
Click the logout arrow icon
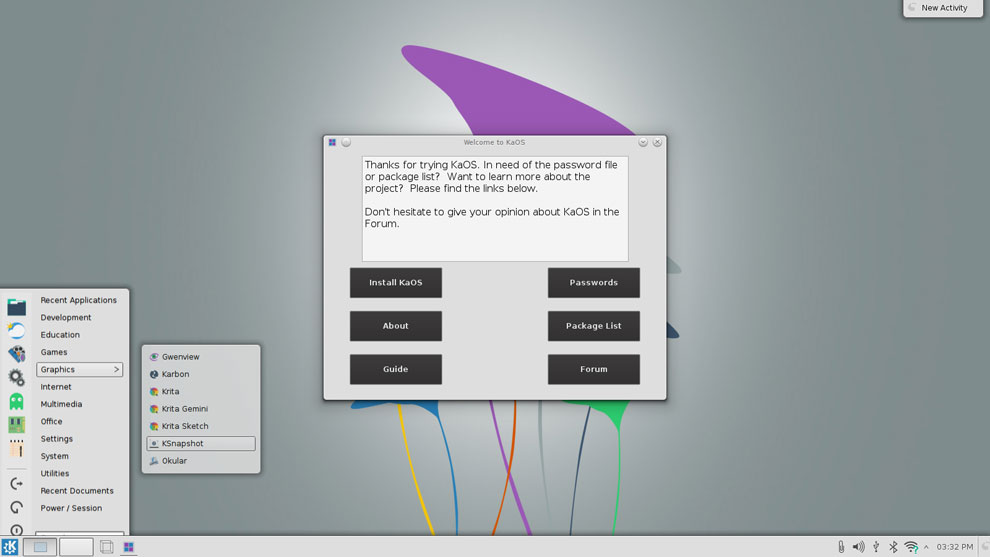[16, 484]
